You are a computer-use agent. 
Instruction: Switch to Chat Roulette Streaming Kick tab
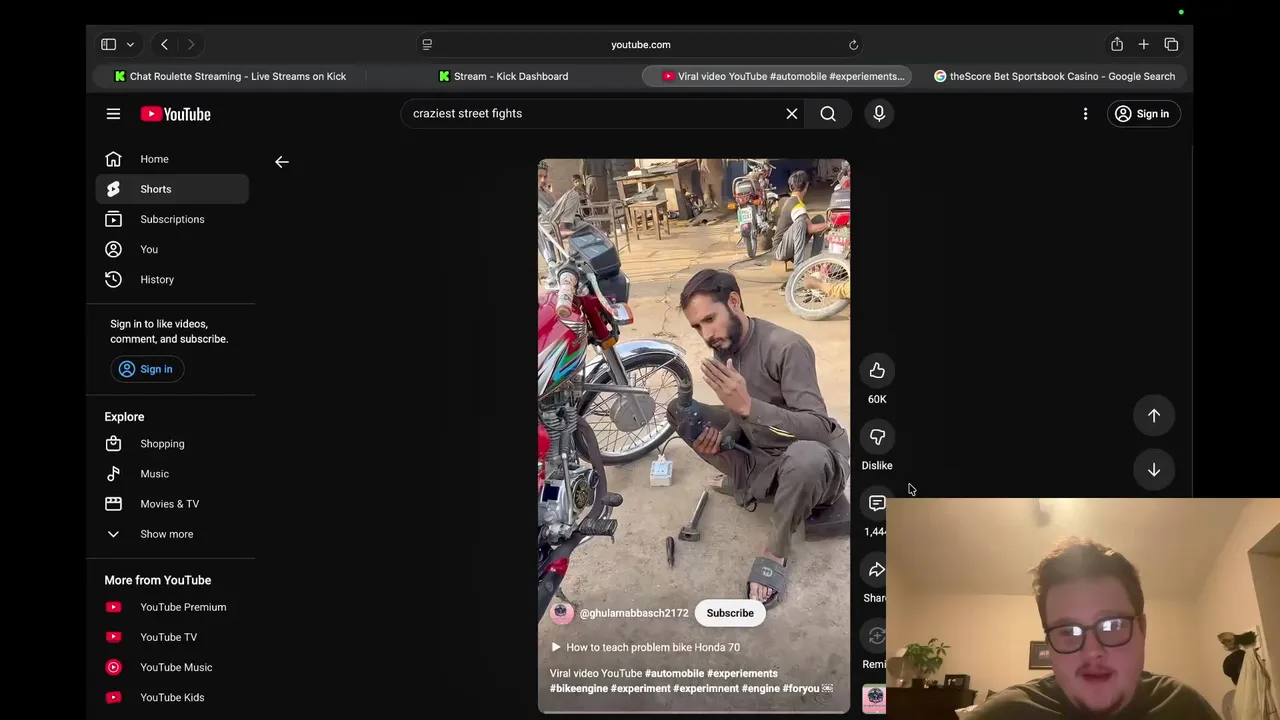point(229,76)
